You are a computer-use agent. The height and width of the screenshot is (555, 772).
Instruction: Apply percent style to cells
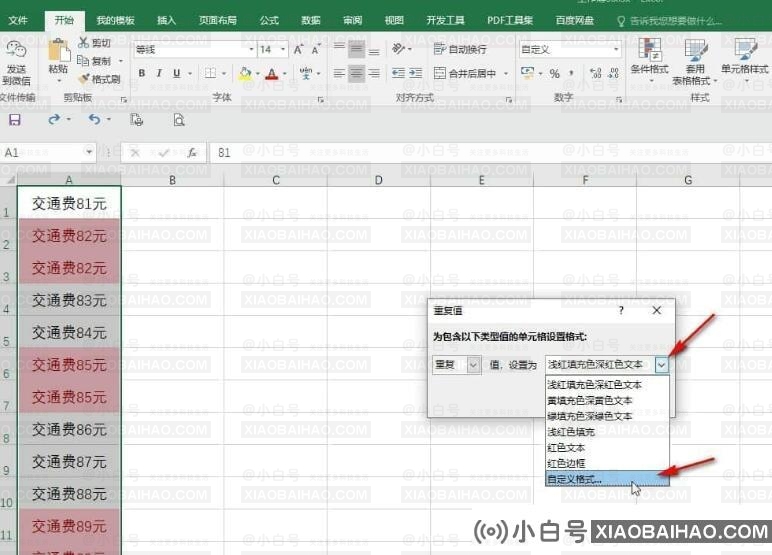point(554,73)
